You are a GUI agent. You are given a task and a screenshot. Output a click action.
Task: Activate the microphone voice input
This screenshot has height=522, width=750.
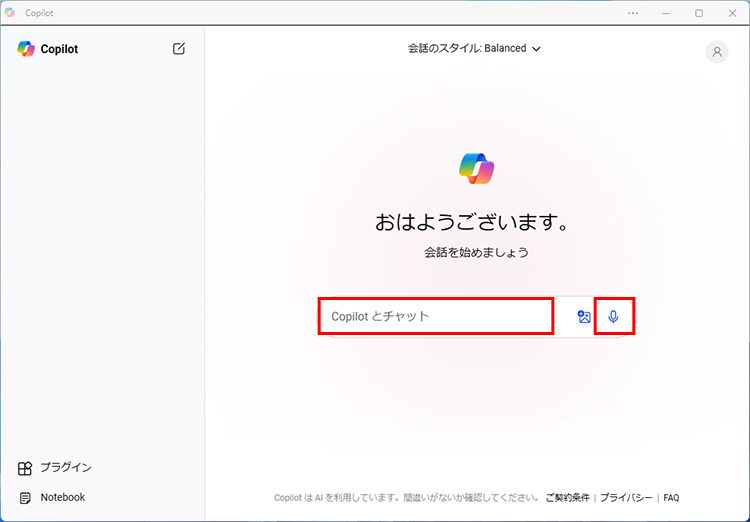click(613, 316)
